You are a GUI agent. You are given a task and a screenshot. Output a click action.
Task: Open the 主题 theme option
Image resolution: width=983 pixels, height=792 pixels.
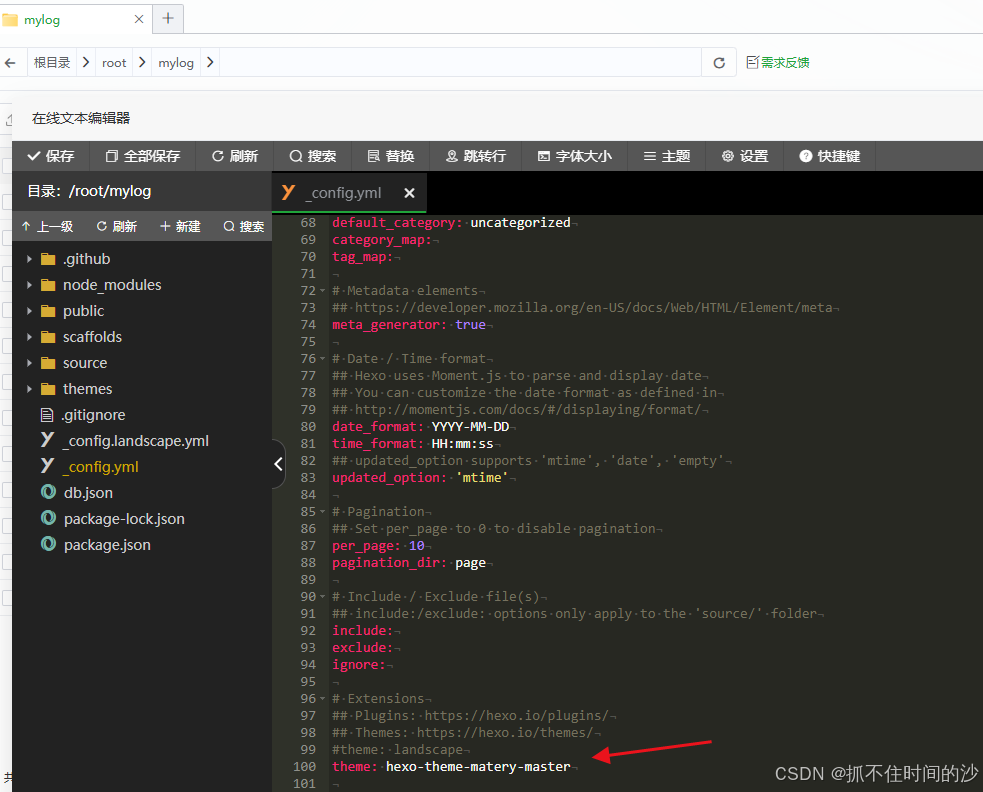(x=667, y=156)
